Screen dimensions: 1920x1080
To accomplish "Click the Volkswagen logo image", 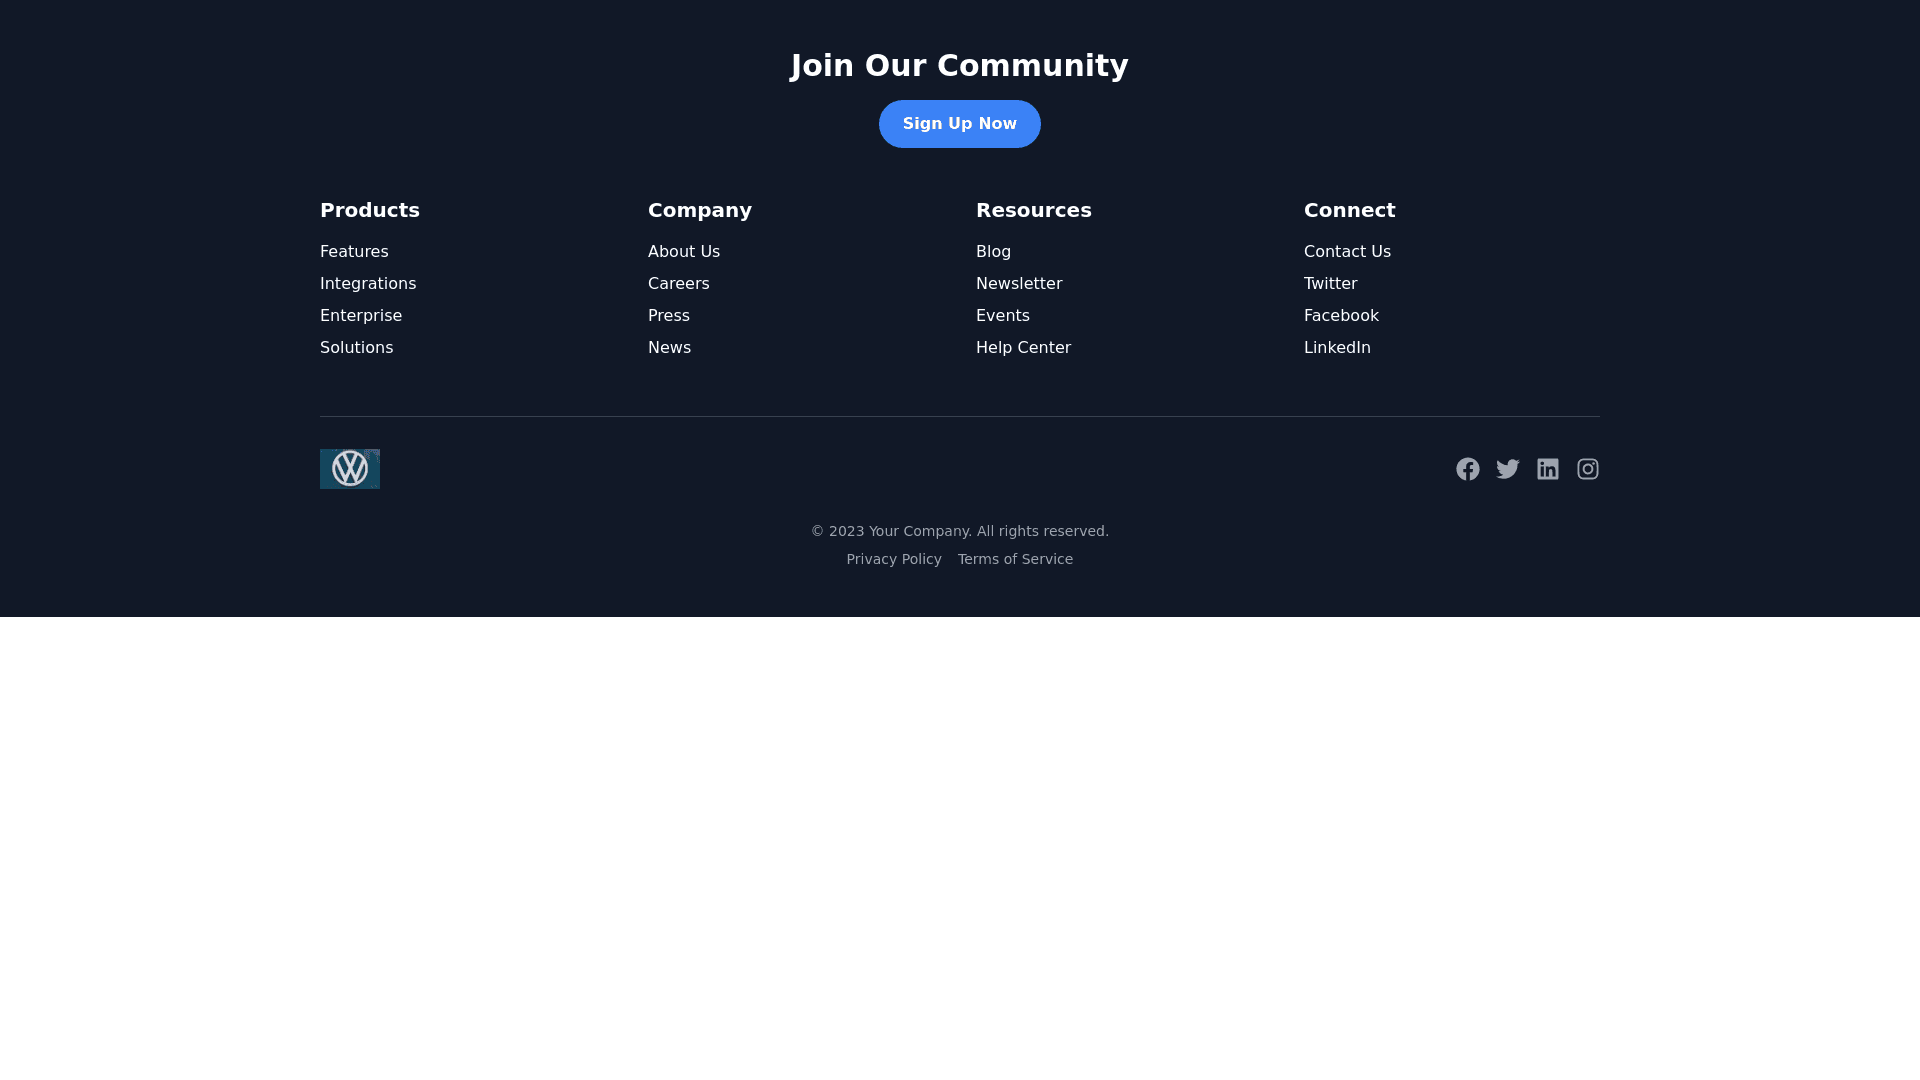I will (x=350, y=469).
